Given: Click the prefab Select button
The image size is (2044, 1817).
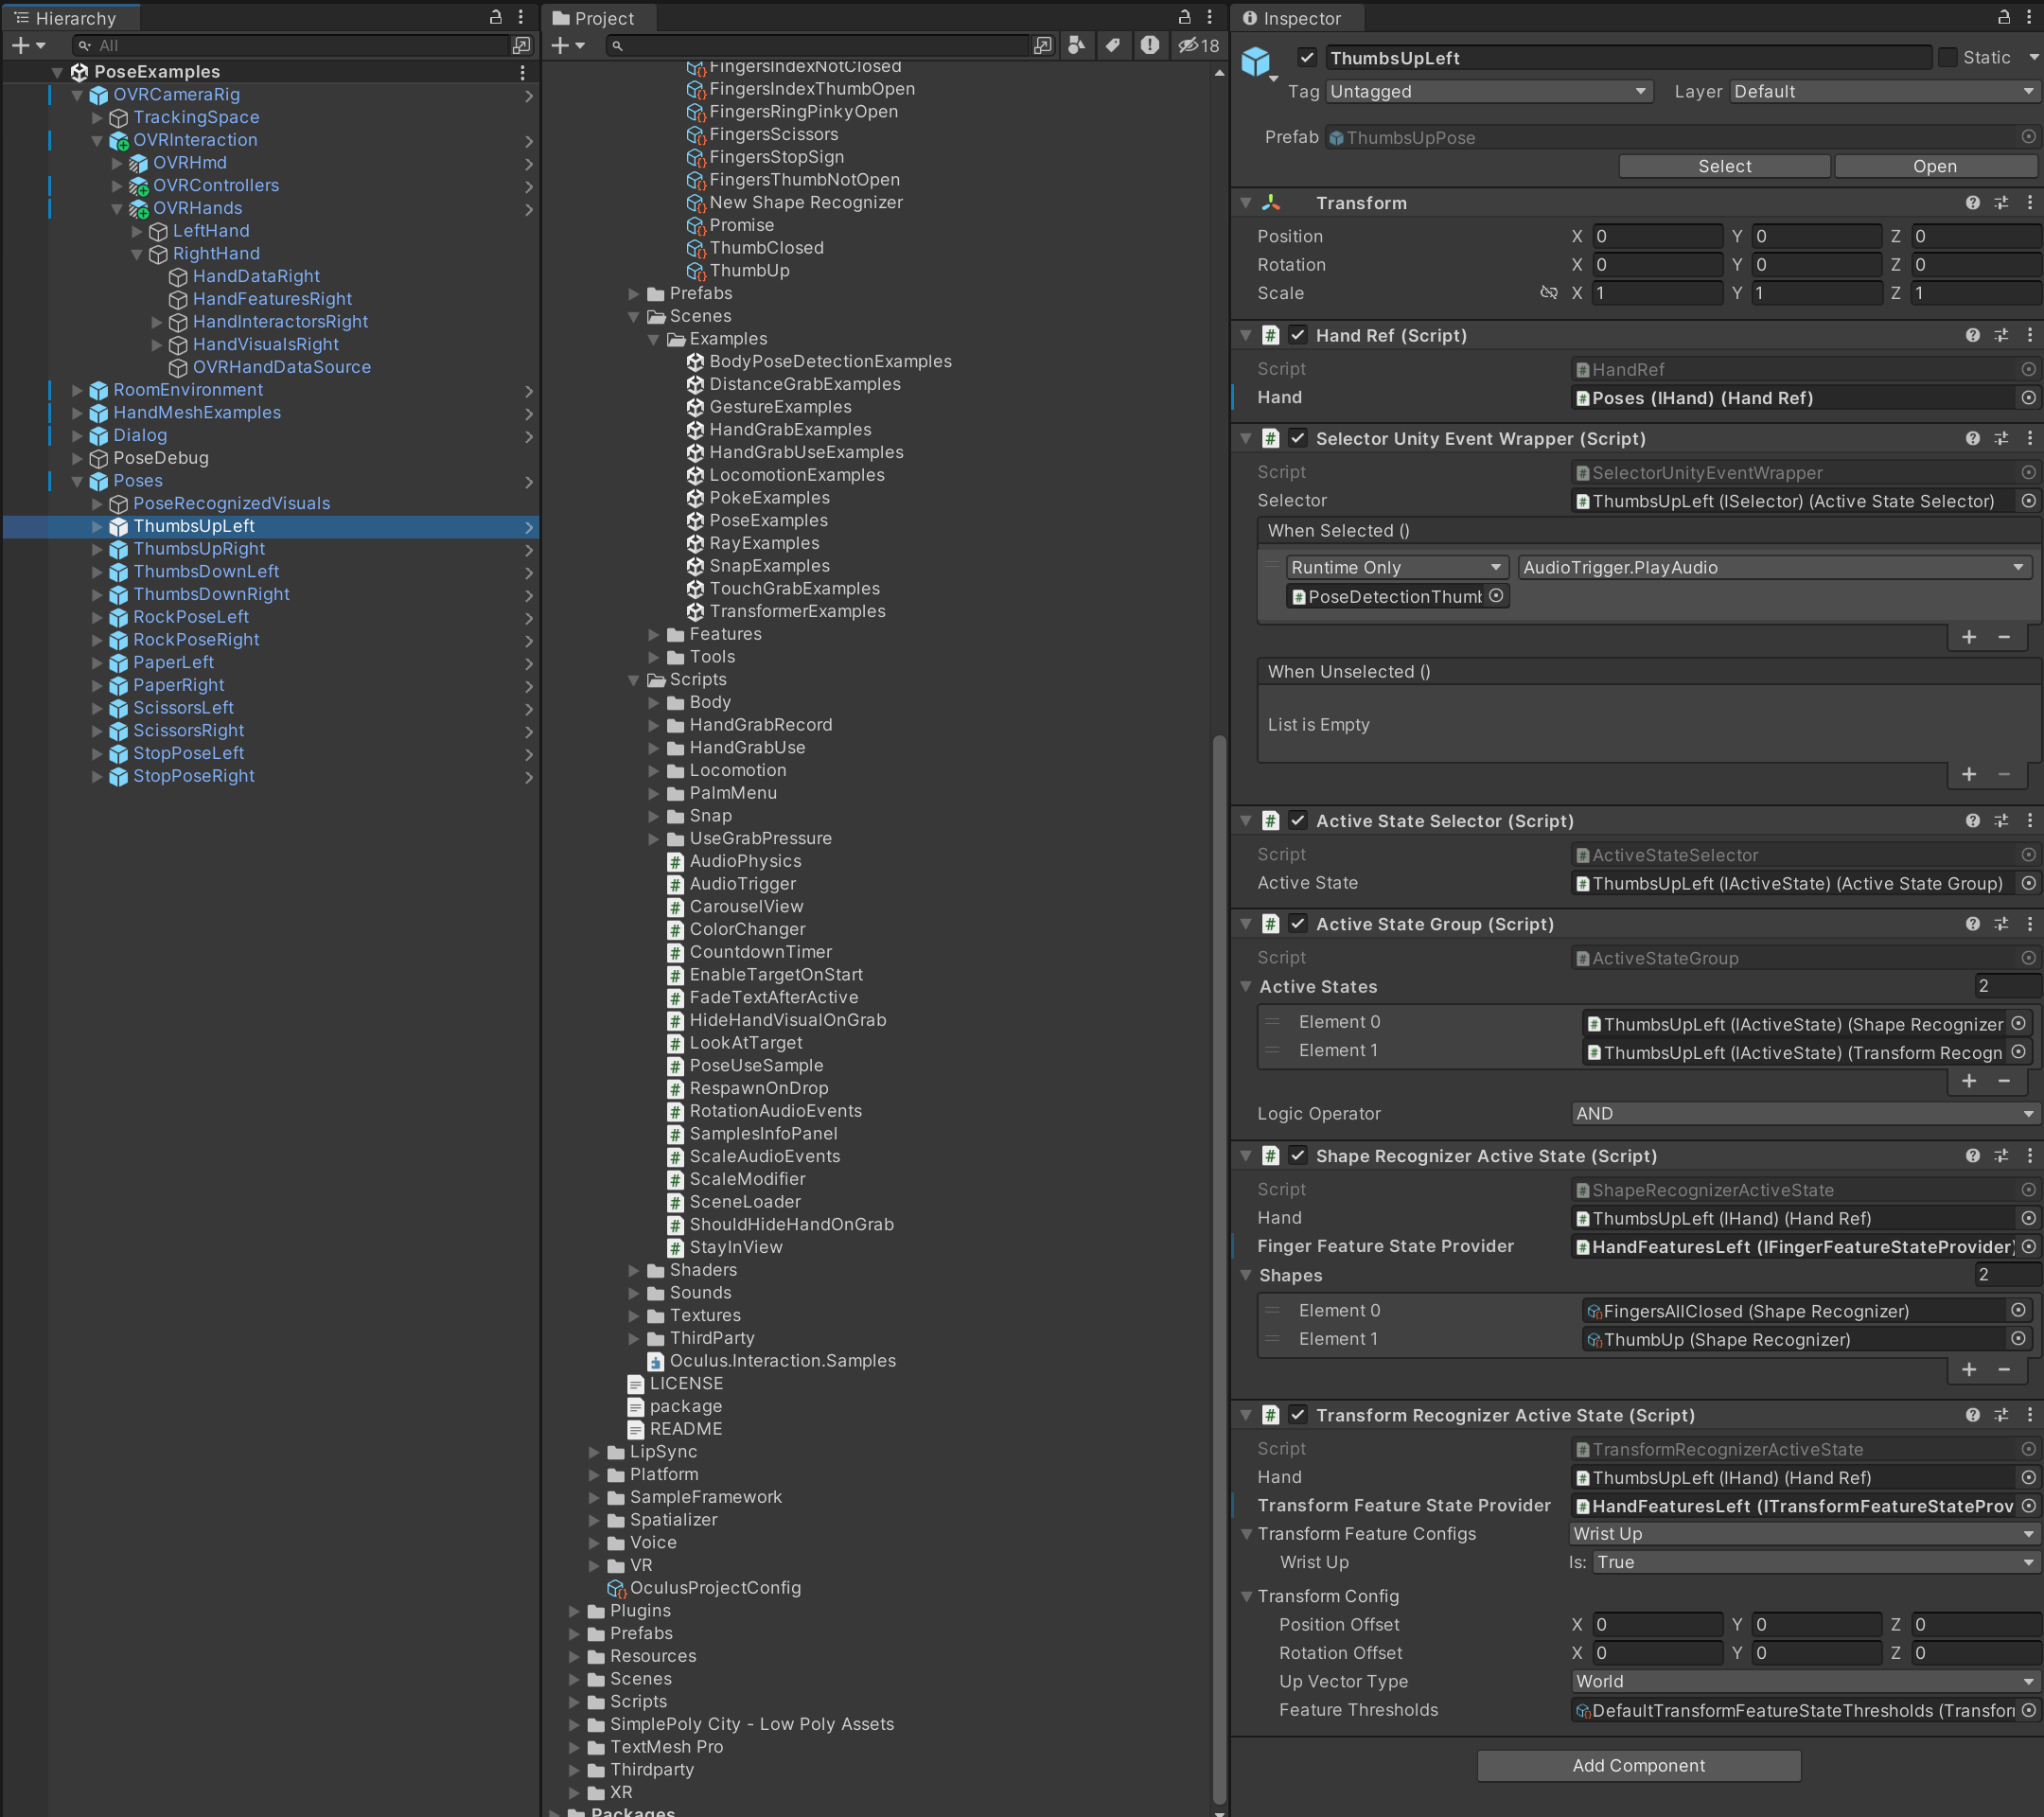Looking at the screenshot, I should click(x=1724, y=166).
